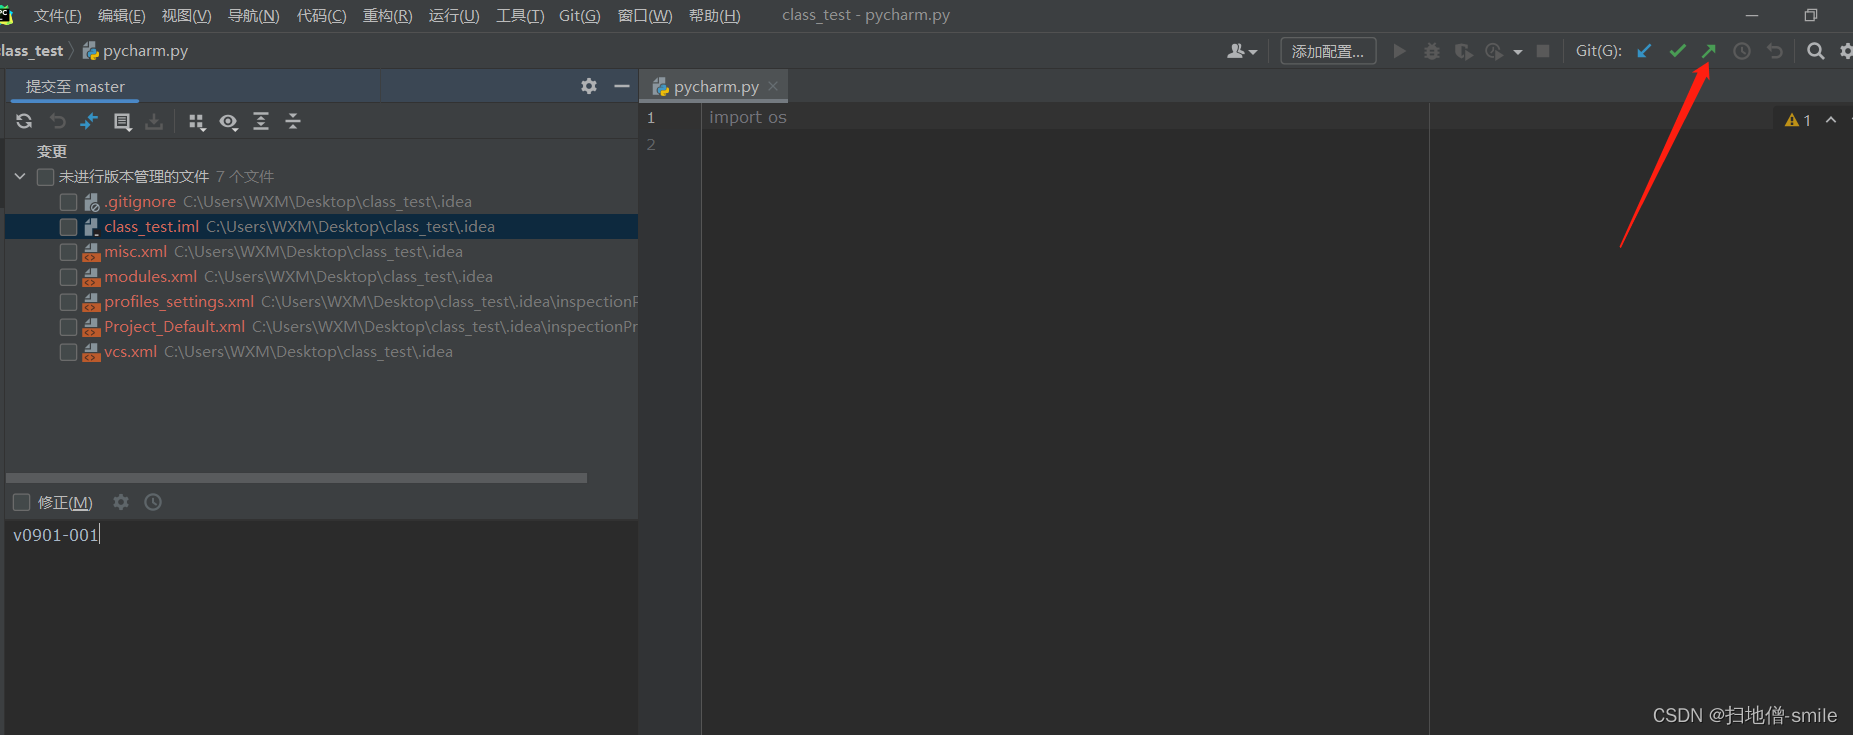Screen dimensions: 1853x735
Task: Click Run with Coverage icon
Action: 1463,51
